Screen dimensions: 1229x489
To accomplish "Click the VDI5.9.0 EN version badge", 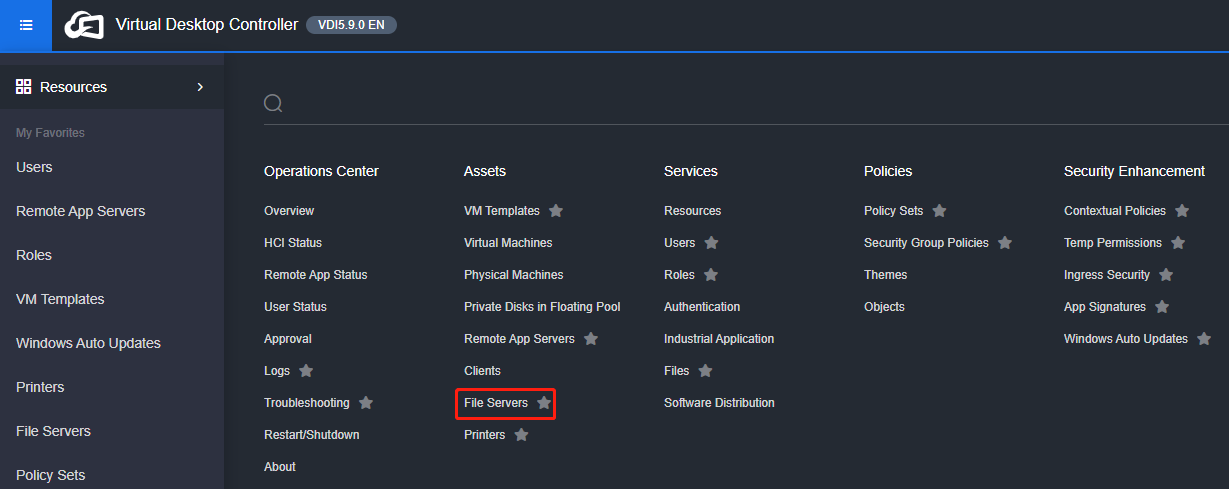I will 351,25.
